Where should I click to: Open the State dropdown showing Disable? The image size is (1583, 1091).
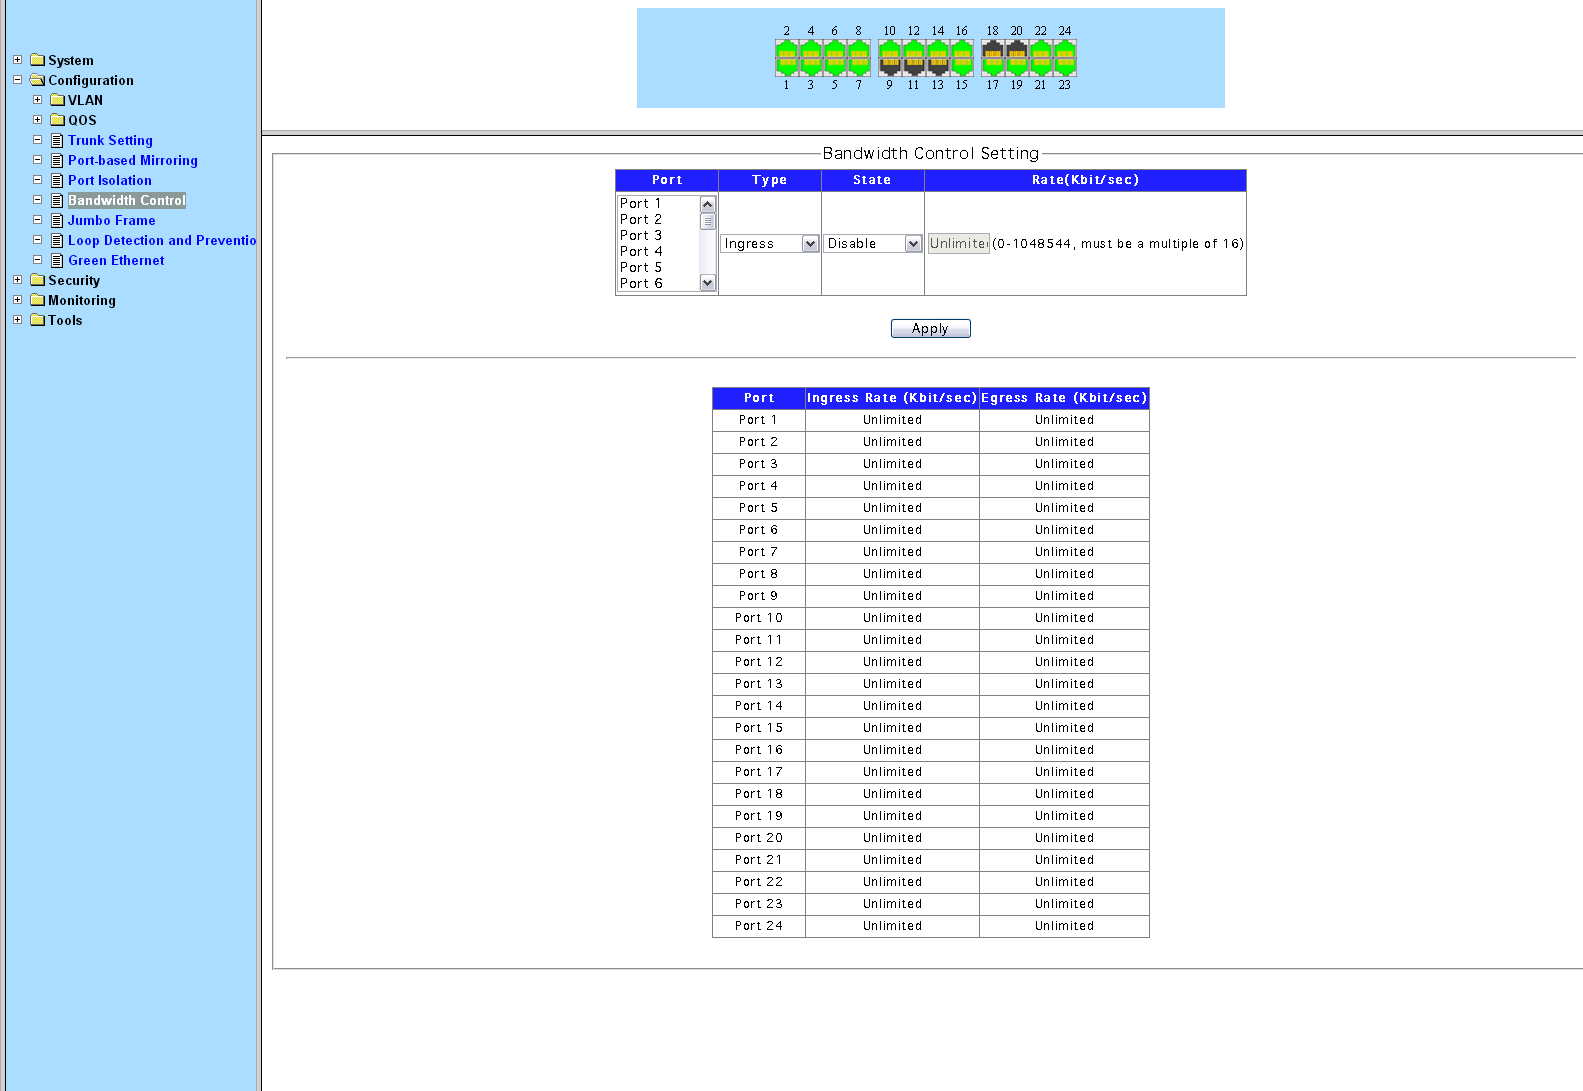(x=872, y=244)
